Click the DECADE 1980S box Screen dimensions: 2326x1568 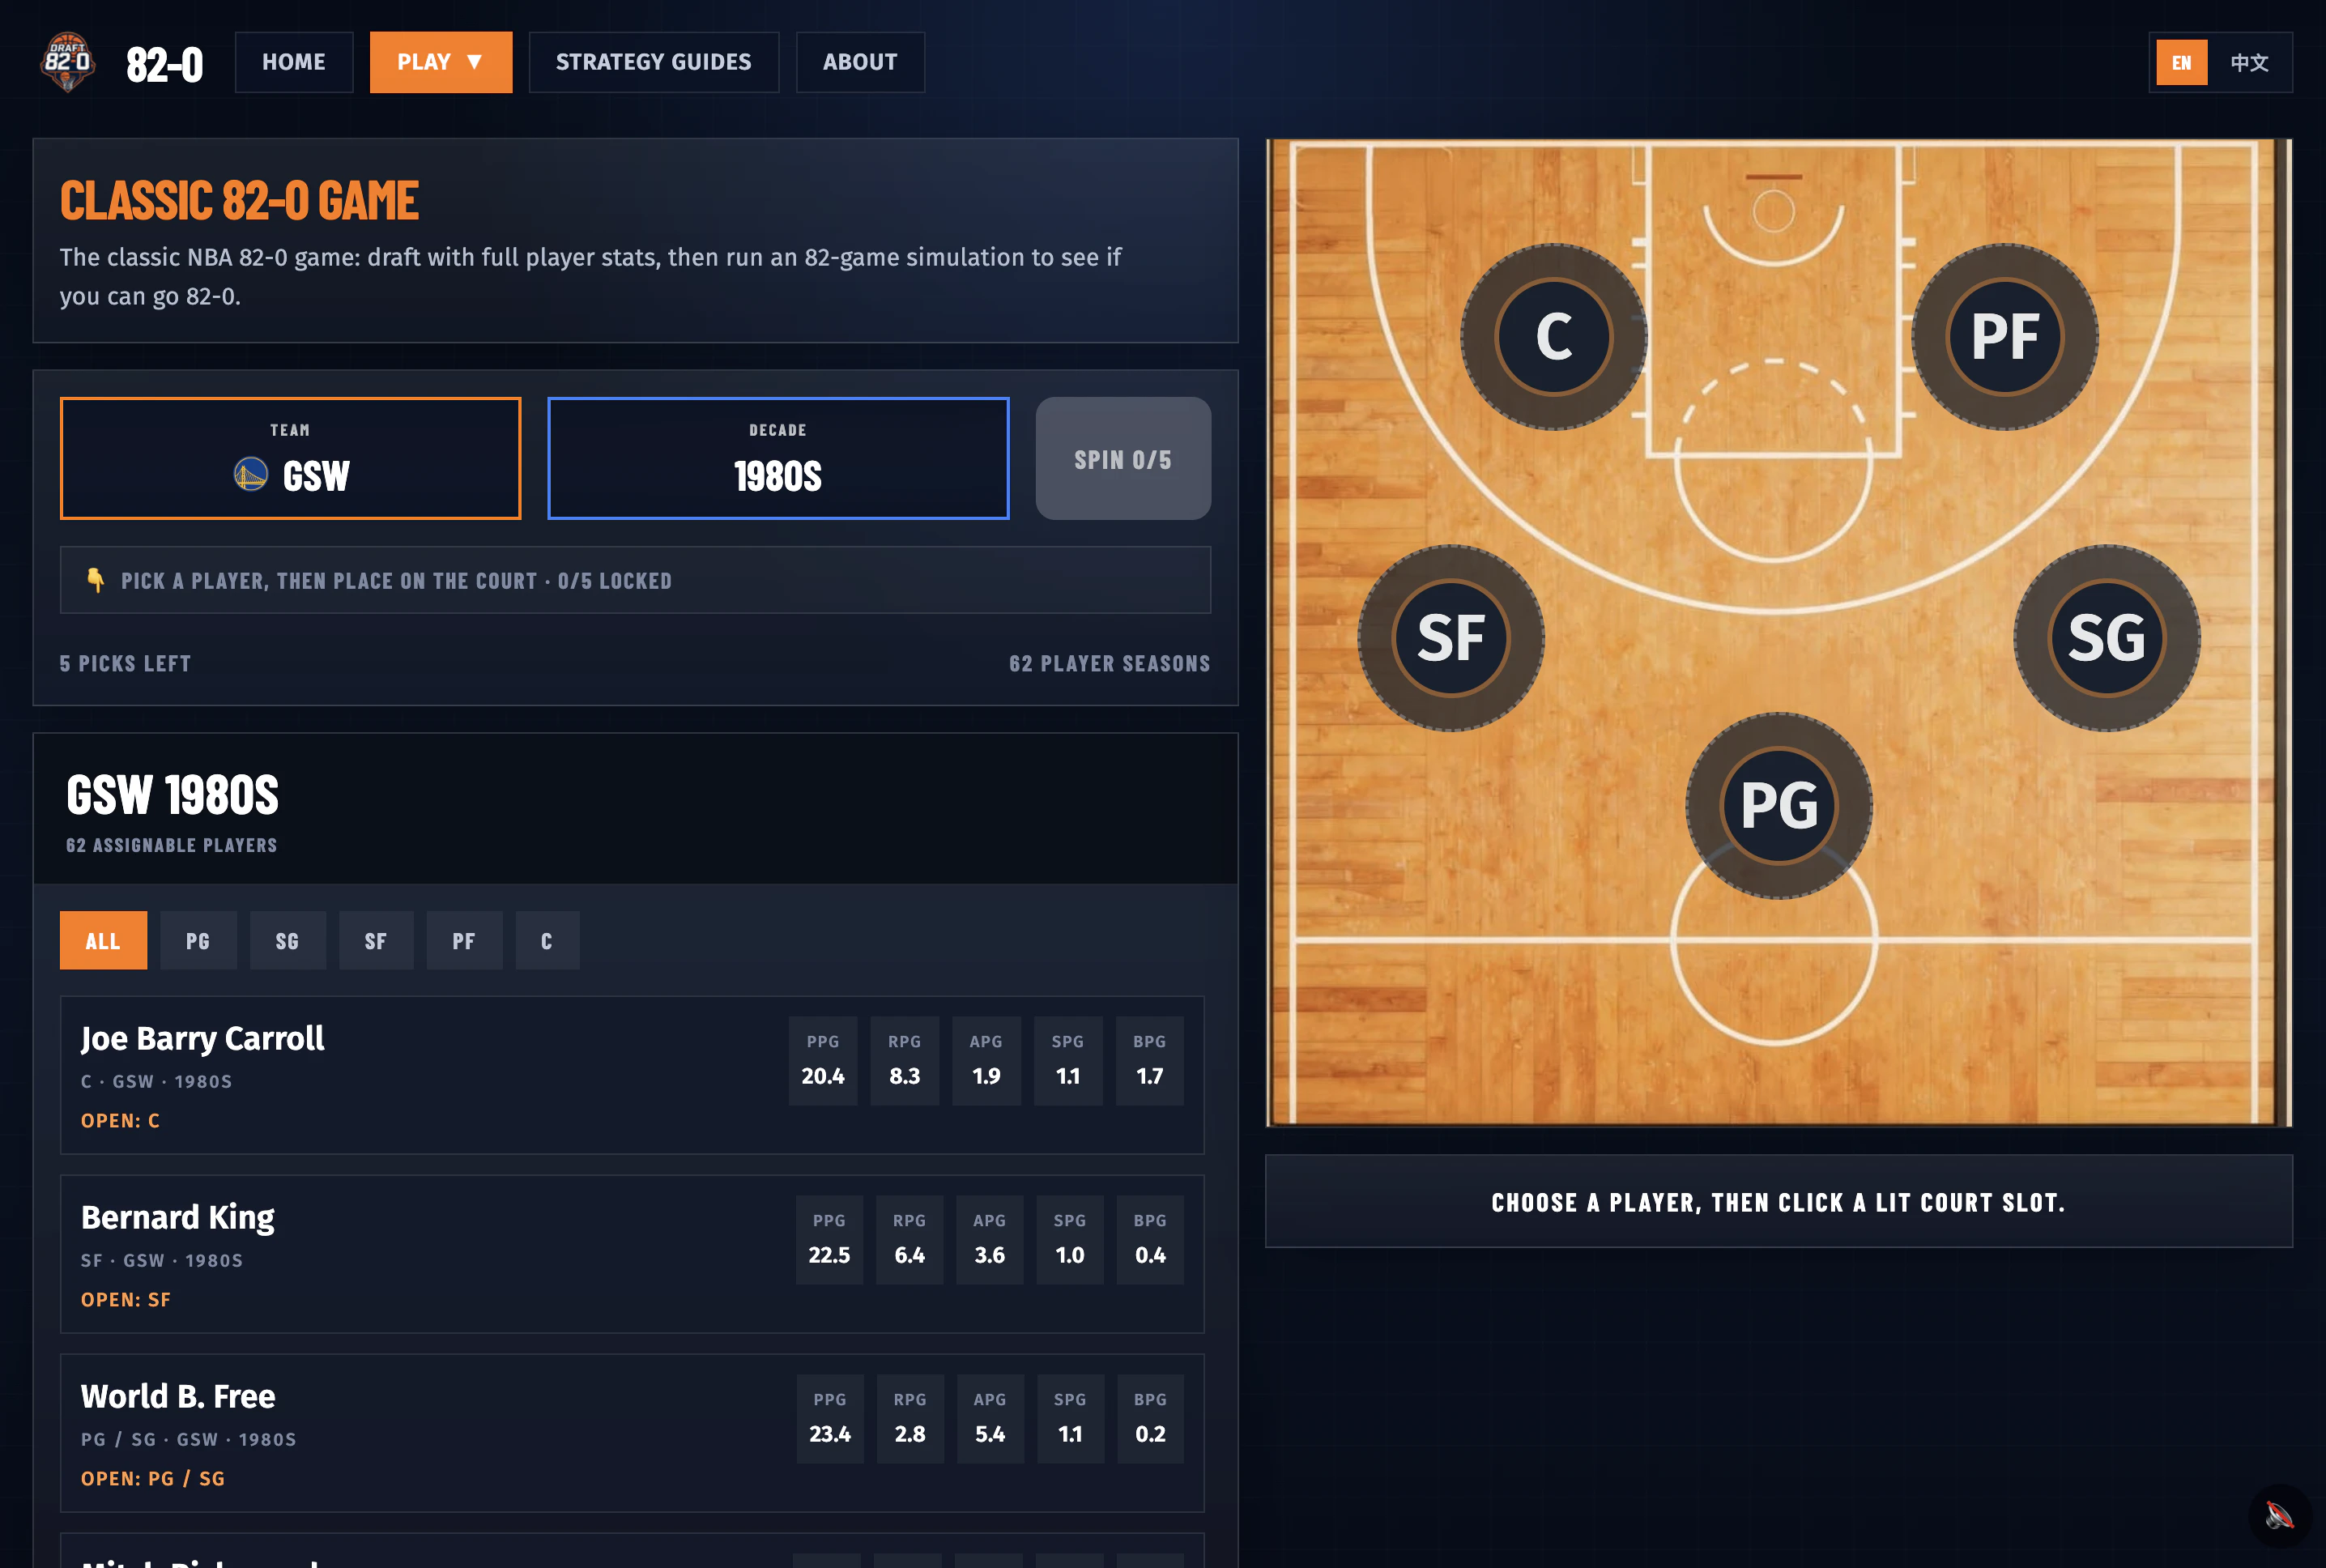click(778, 459)
